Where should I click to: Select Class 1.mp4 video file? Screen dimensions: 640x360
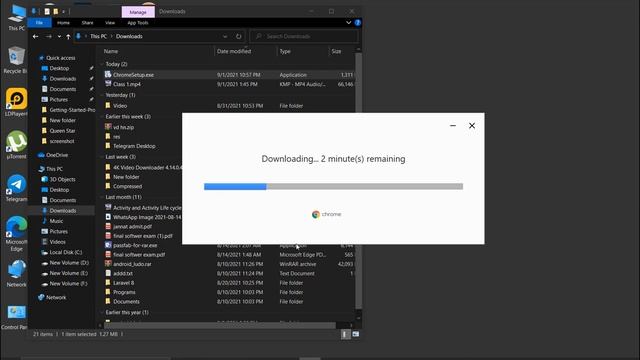(x=127, y=84)
